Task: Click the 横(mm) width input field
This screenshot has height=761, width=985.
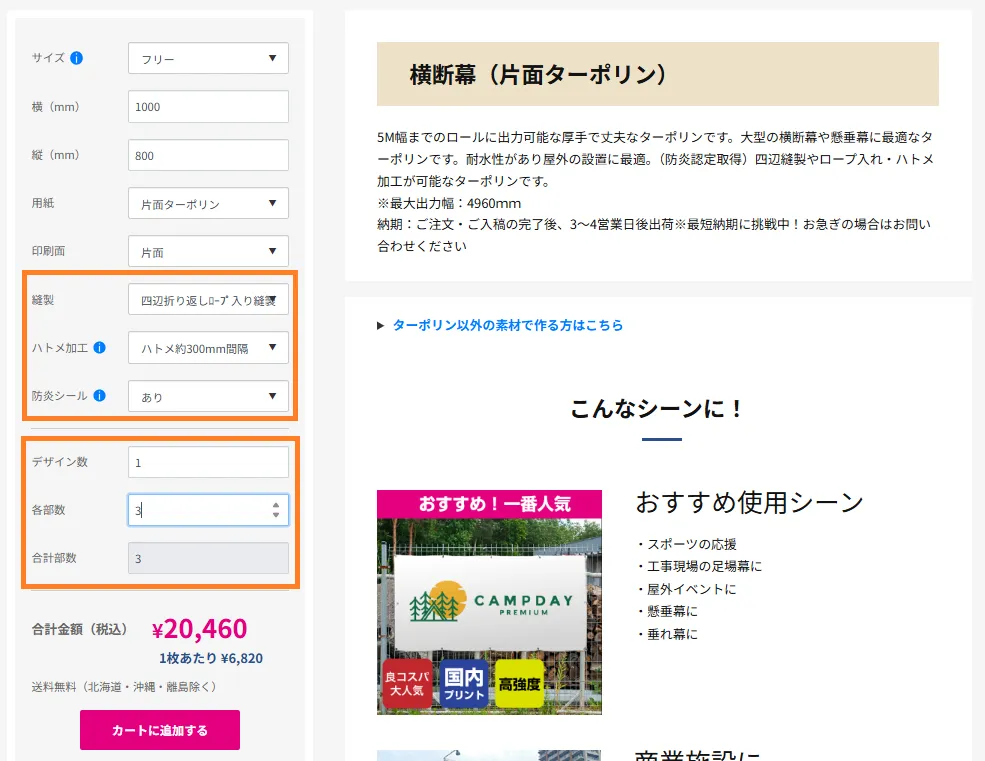Action: [x=208, y=106]
